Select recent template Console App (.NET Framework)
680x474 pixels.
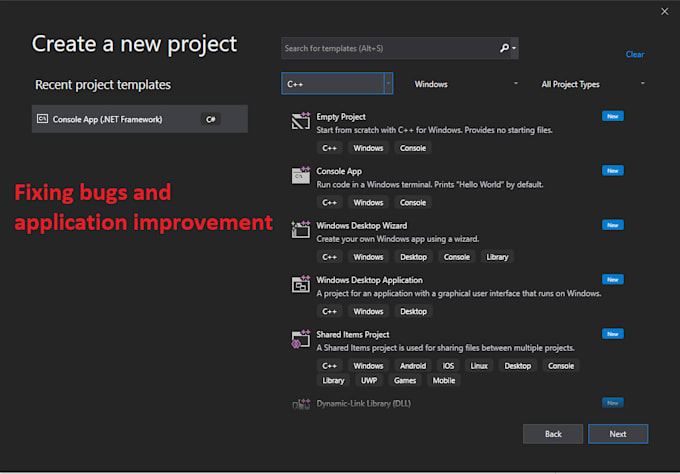(x=140, y=119)
